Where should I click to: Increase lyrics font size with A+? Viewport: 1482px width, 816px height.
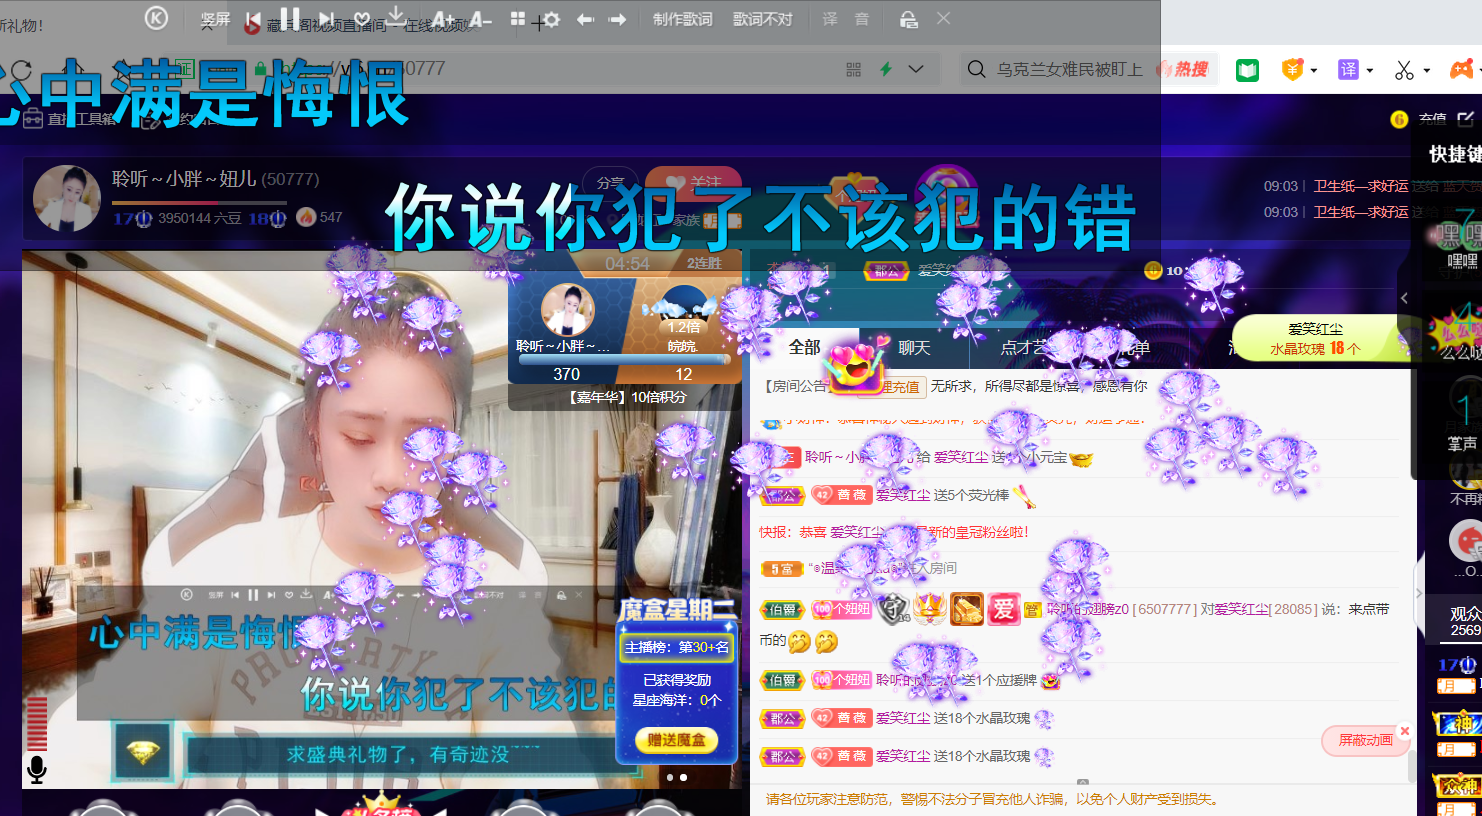pos(443,19)
